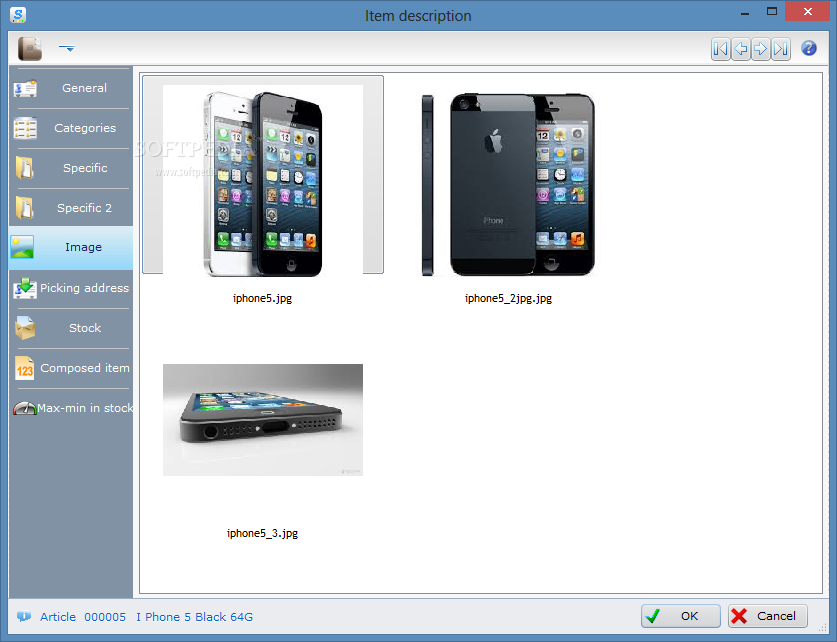Switch to the Stock tab
Viewport: 837px width, 642px height.
tap(71, 328)
